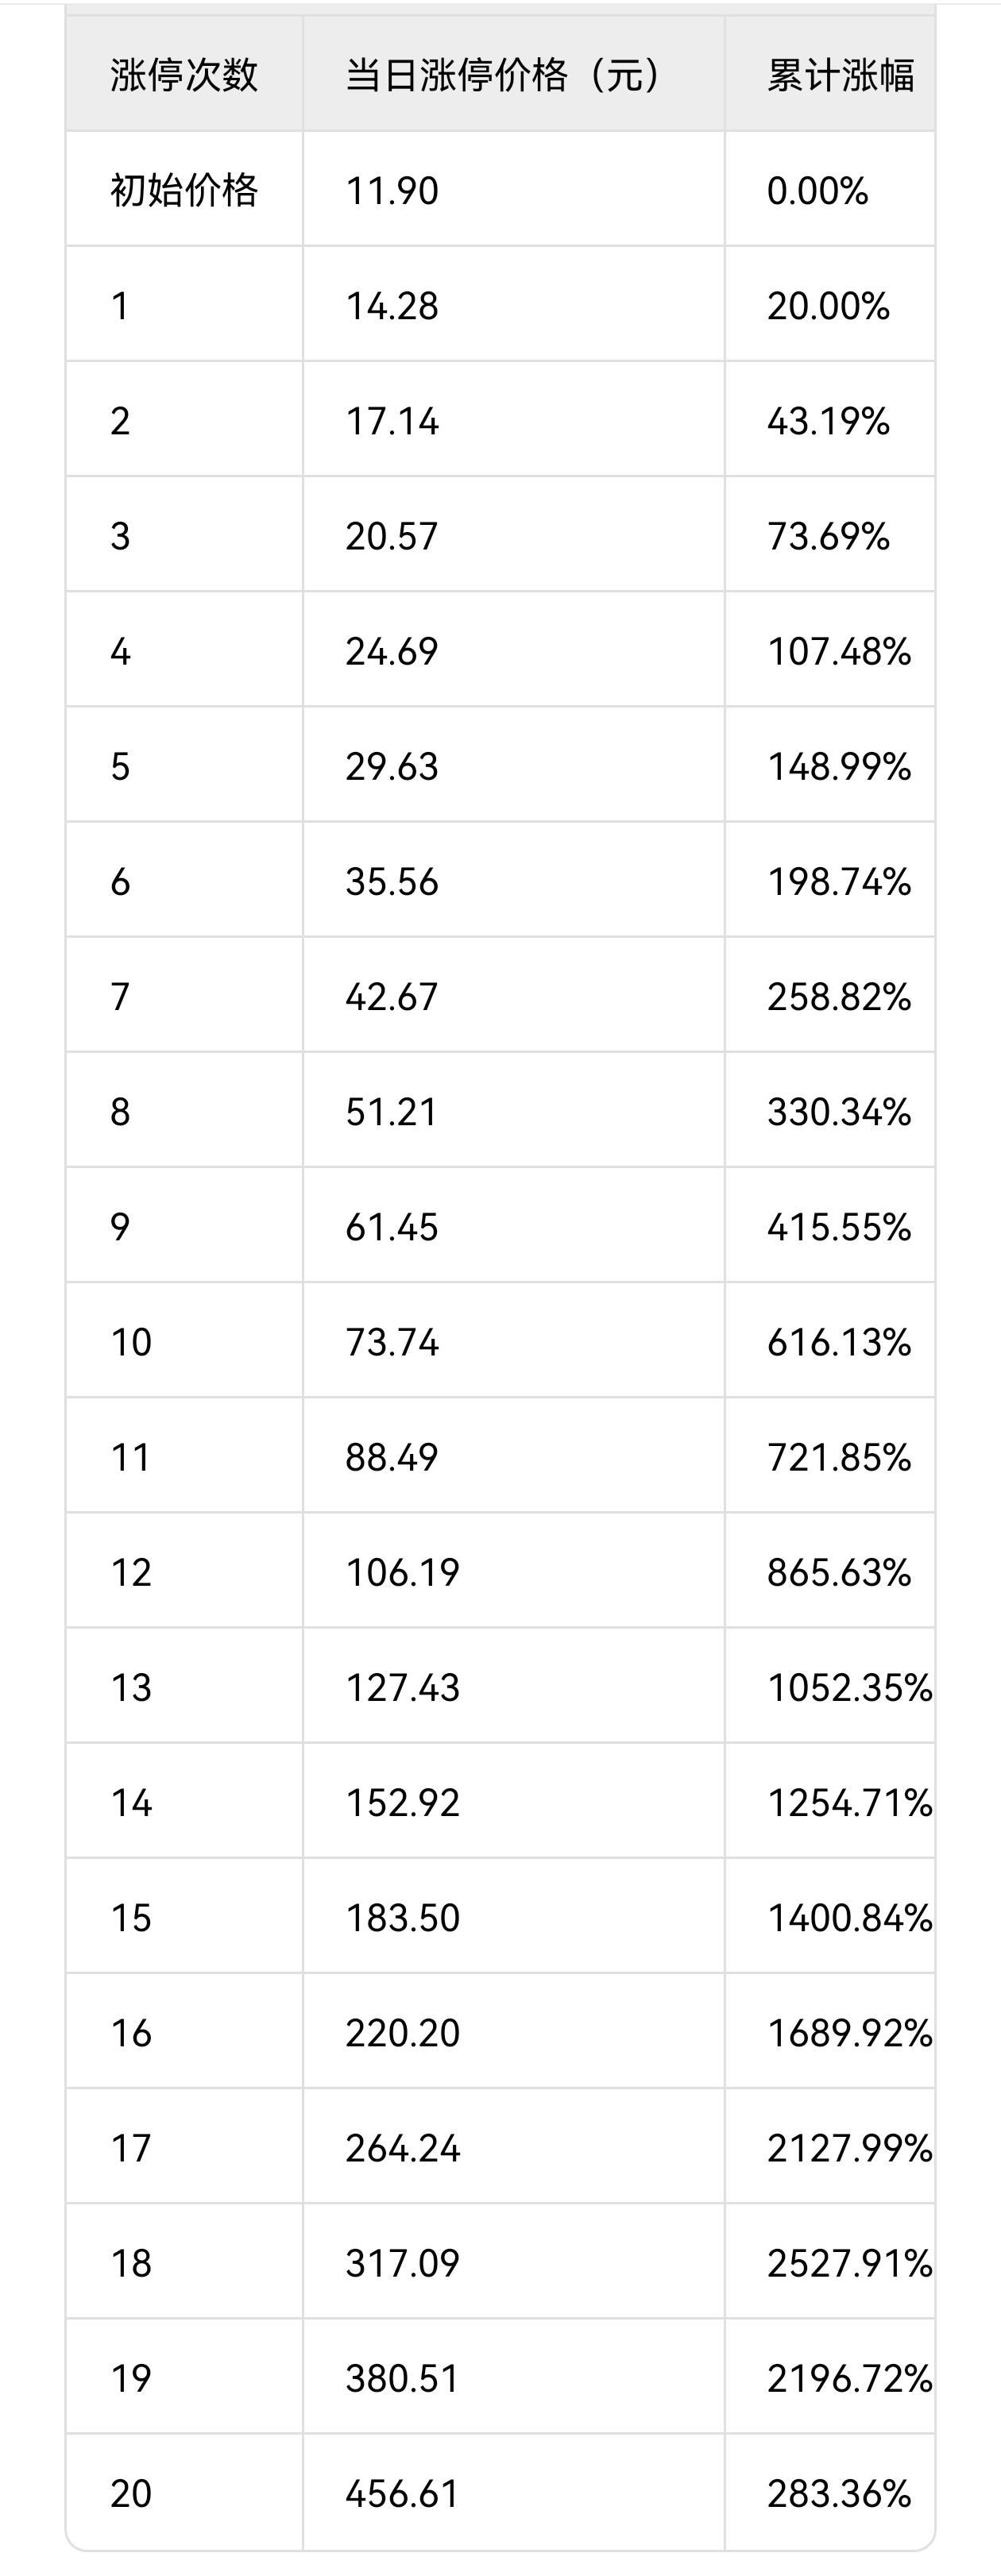Select the 107.48% cumulative gain cell
The image size is (1001, 2576).
839,652
